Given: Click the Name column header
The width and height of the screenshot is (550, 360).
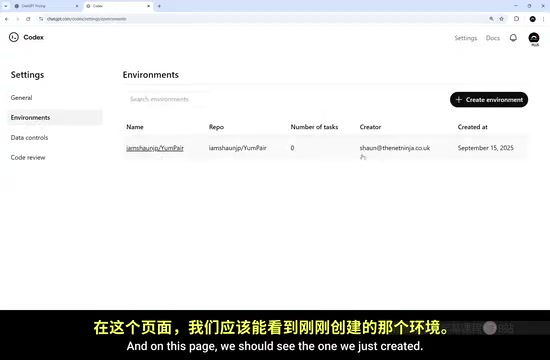Looking at the screenshot, I should [135, 127].
